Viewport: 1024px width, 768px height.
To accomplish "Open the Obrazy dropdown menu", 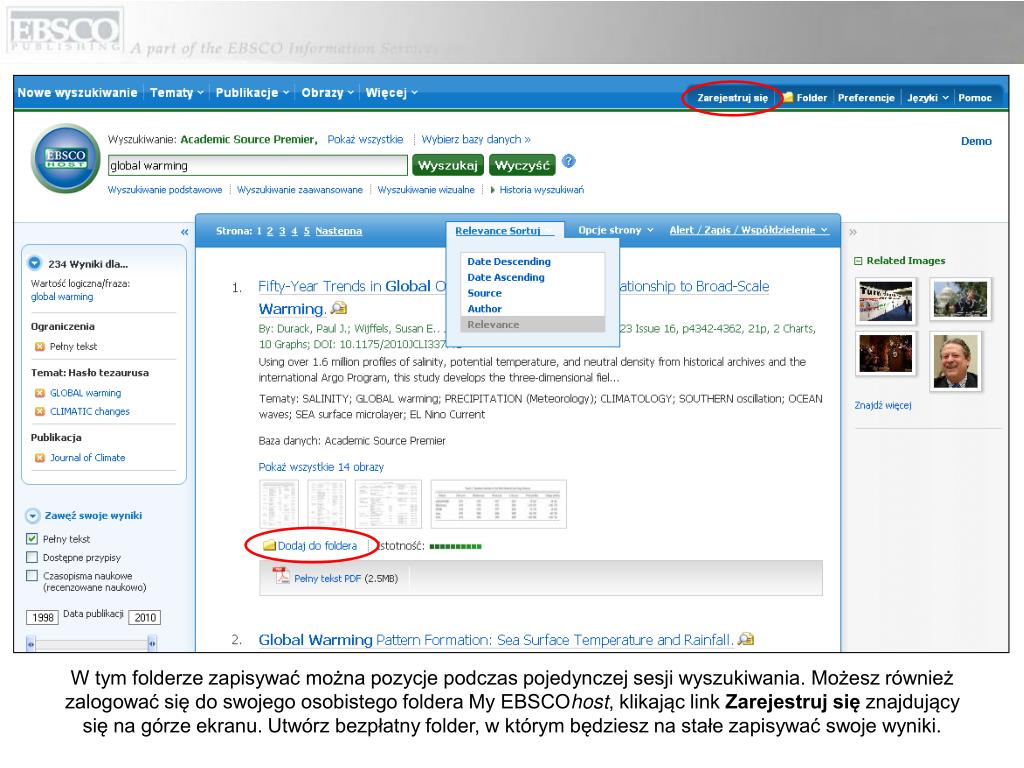I will pos(327,93).
